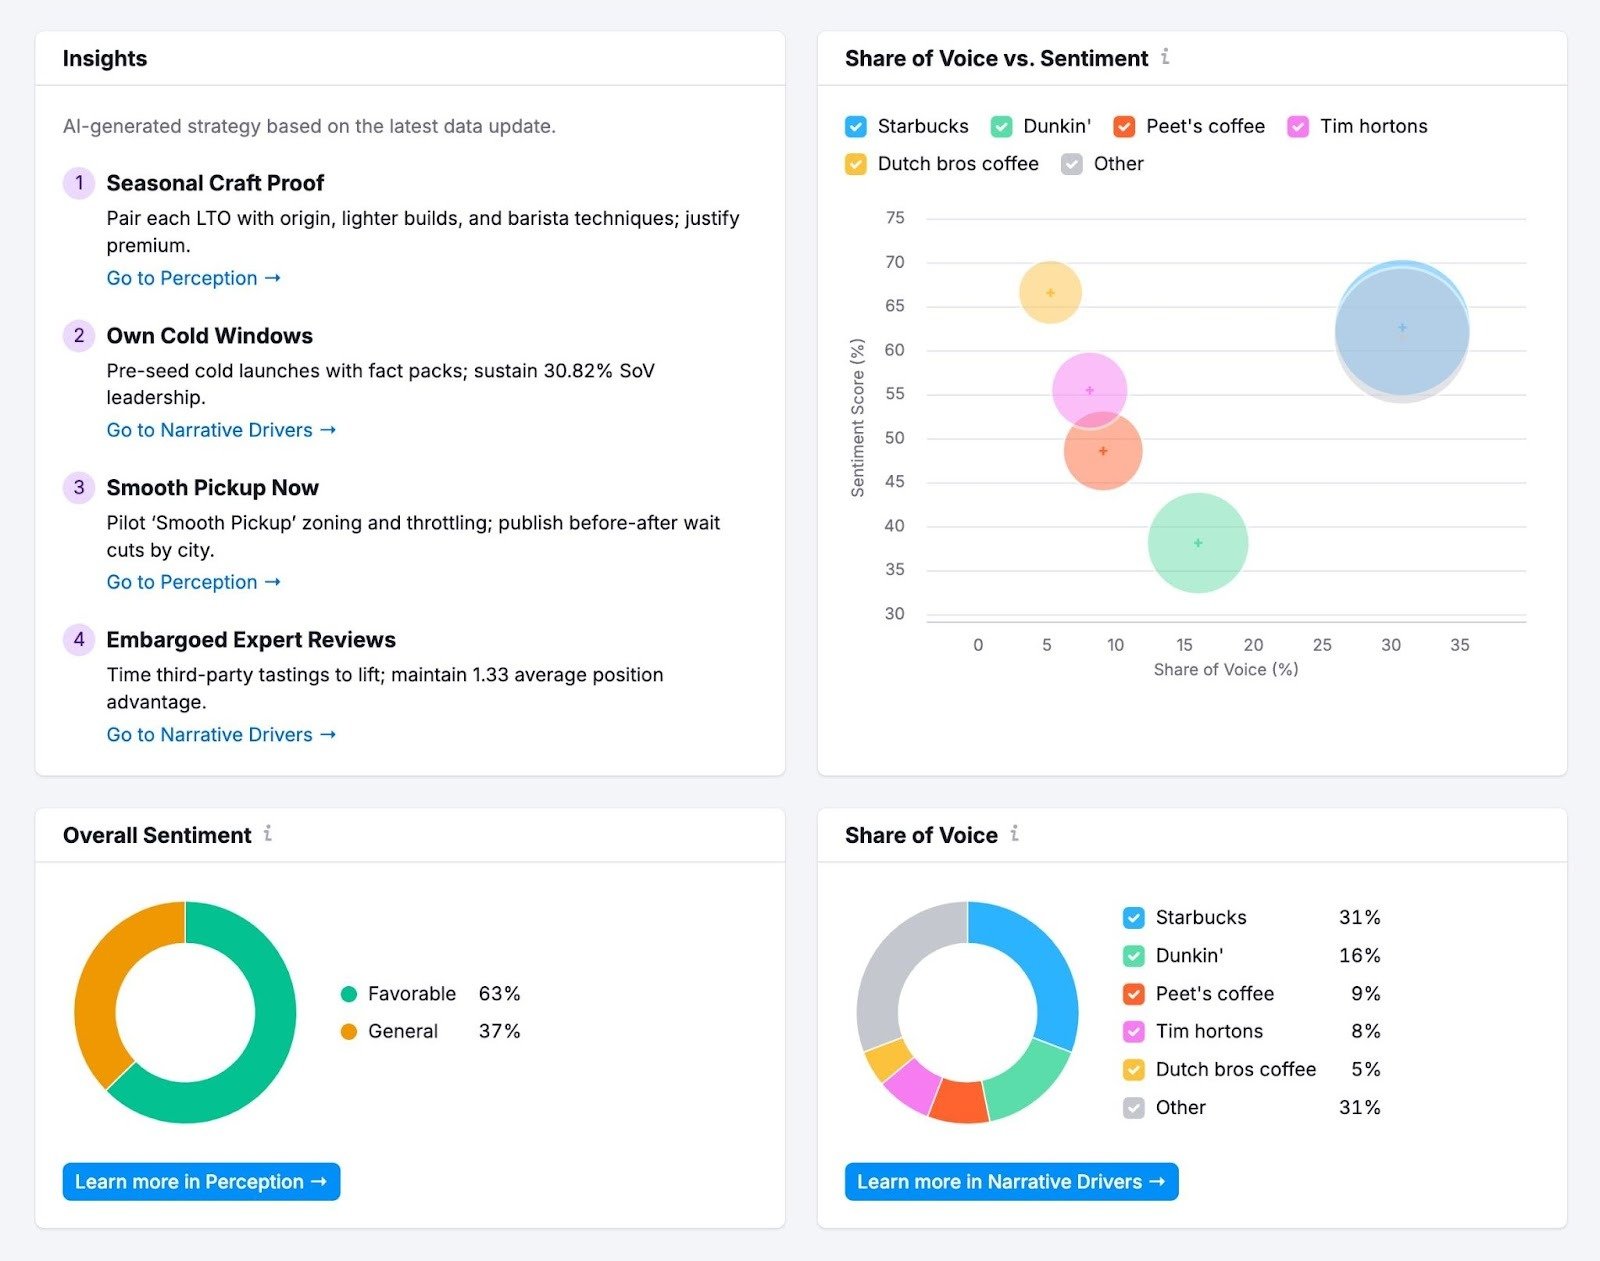The width and height of the screenshot is (1600, 1261).
Task: Disable the Dunkin' legend checkbox
Action: (1000, 127)
